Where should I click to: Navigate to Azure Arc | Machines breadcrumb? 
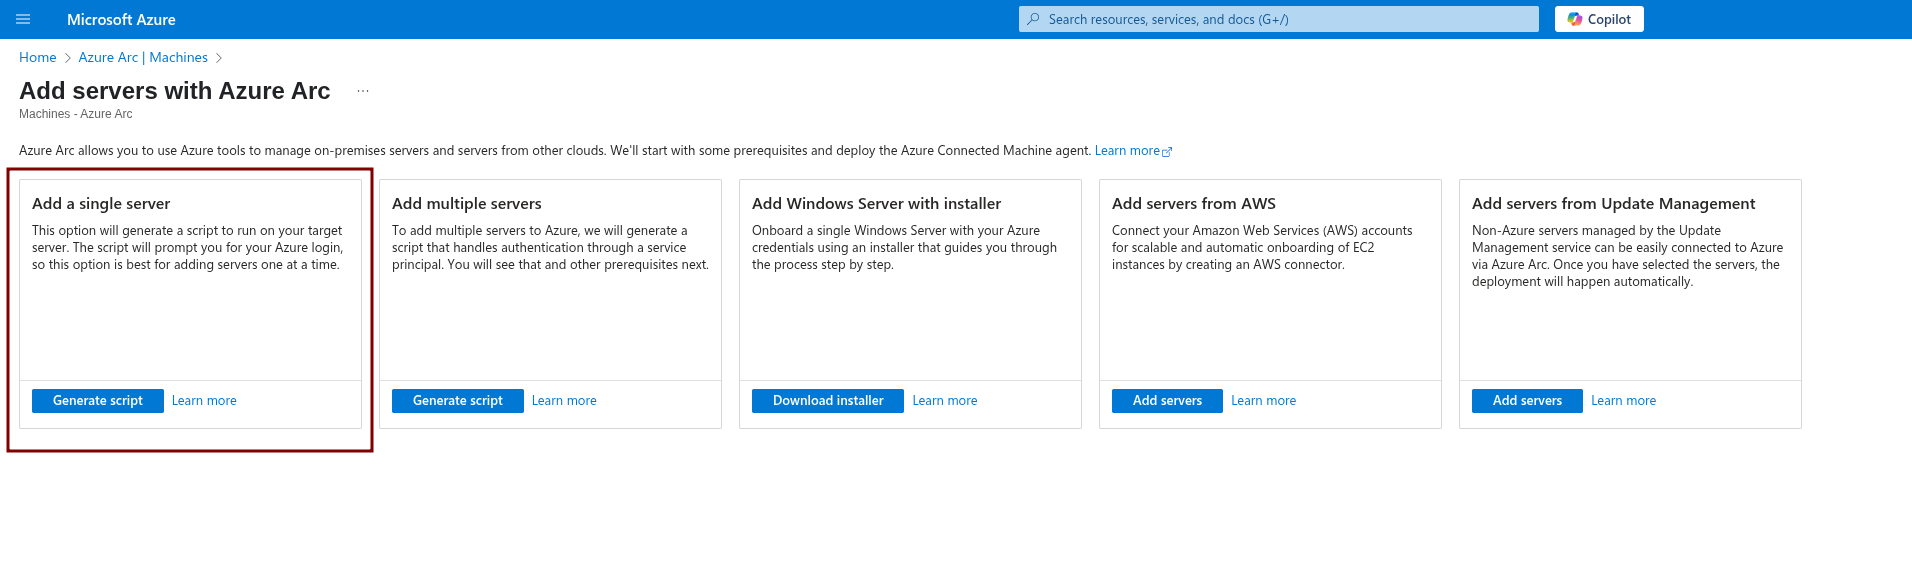tap(143, 57)
